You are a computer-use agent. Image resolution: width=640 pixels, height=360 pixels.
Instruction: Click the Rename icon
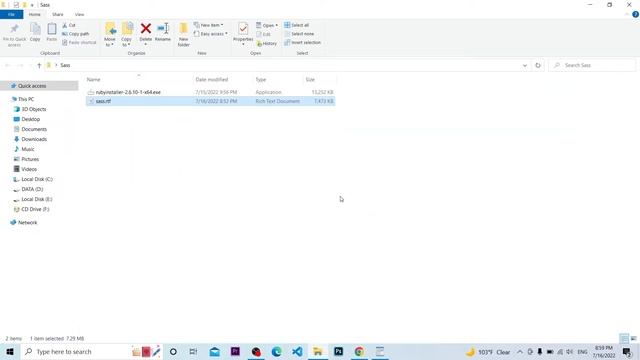163,29
